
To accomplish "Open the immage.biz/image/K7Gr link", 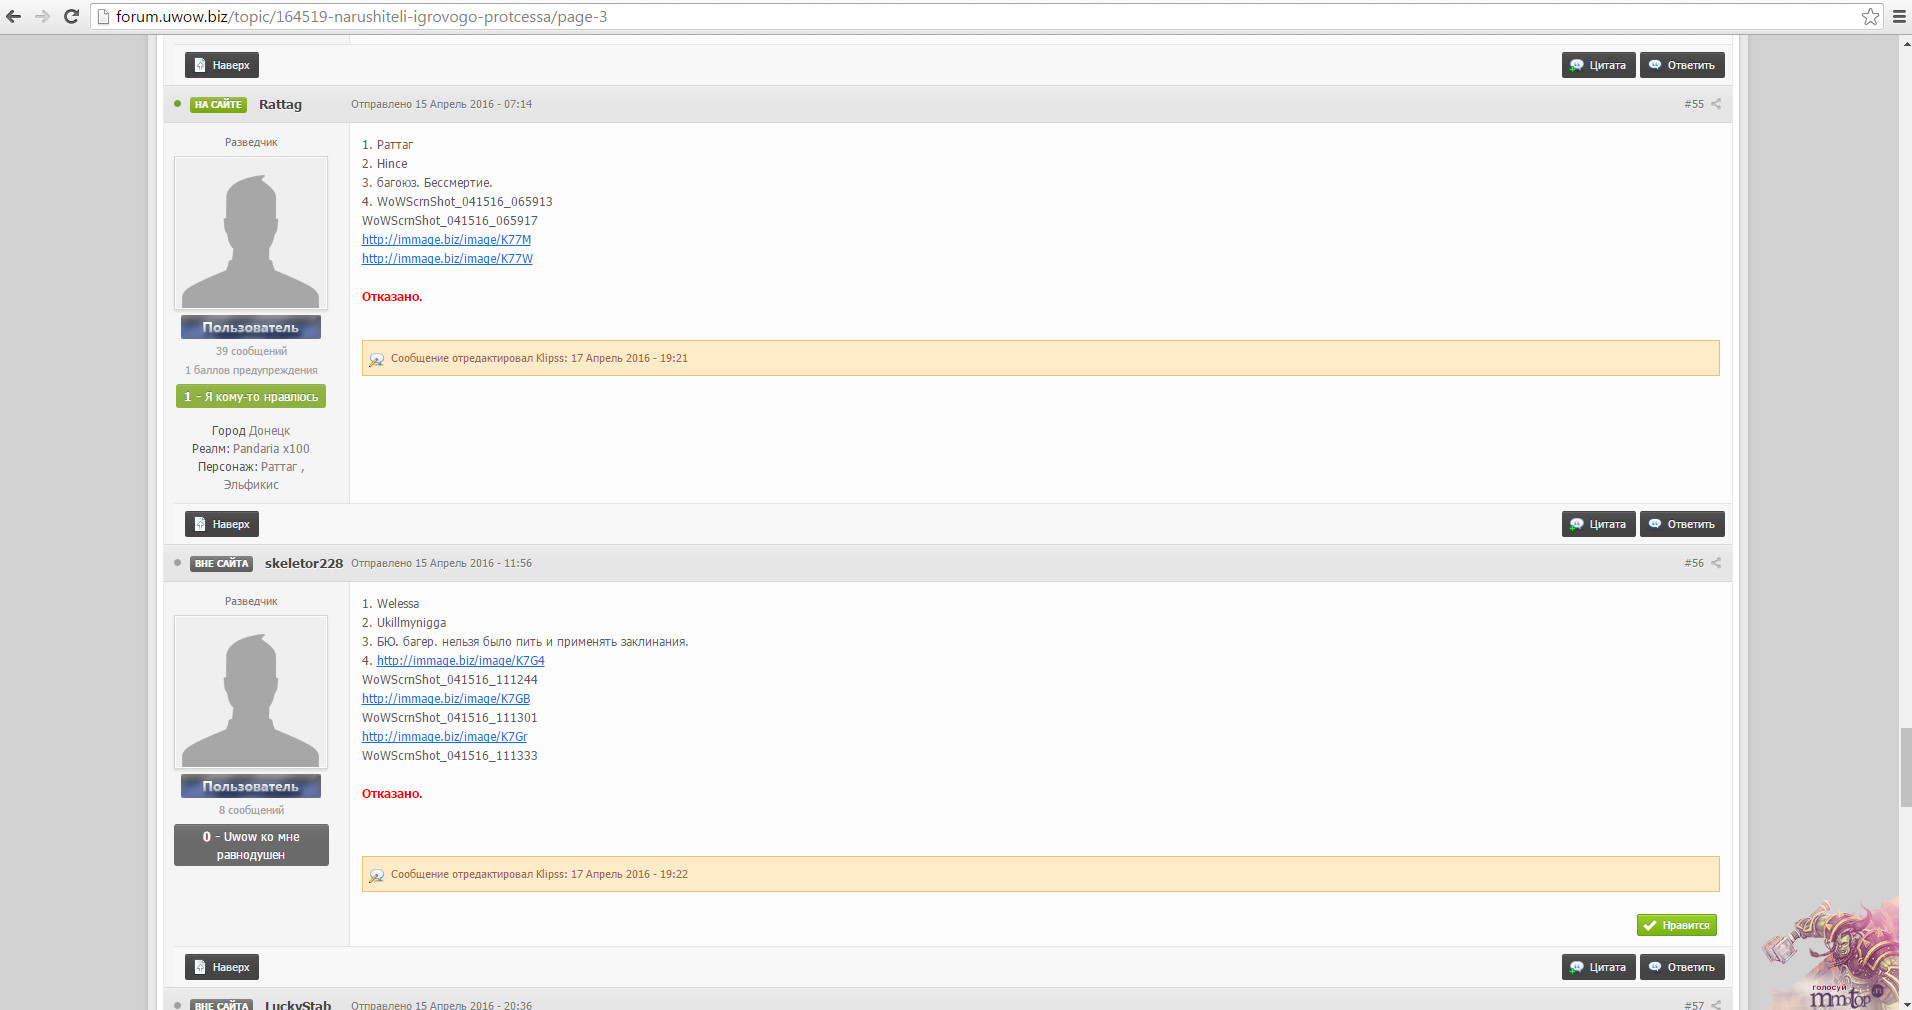I will [444, 737].
